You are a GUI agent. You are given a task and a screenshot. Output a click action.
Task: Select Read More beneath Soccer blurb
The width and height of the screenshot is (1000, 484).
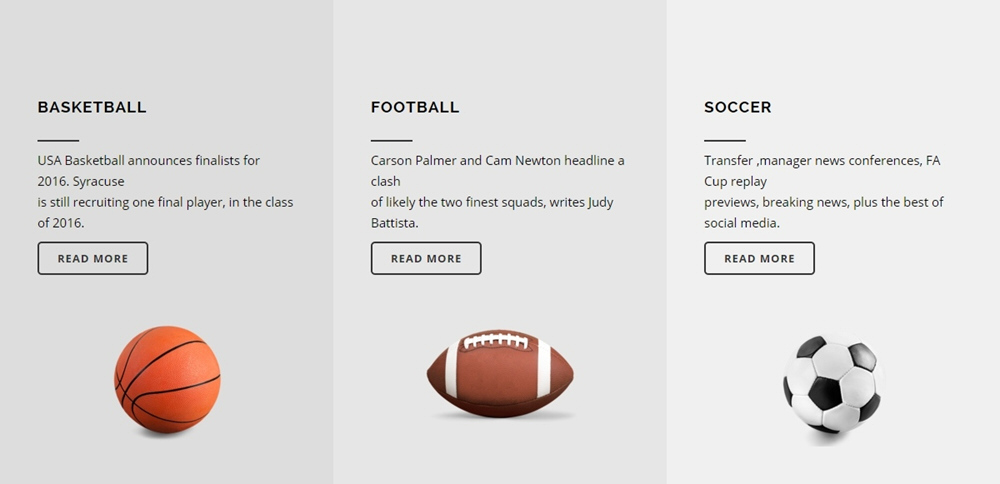coord(759,258)
